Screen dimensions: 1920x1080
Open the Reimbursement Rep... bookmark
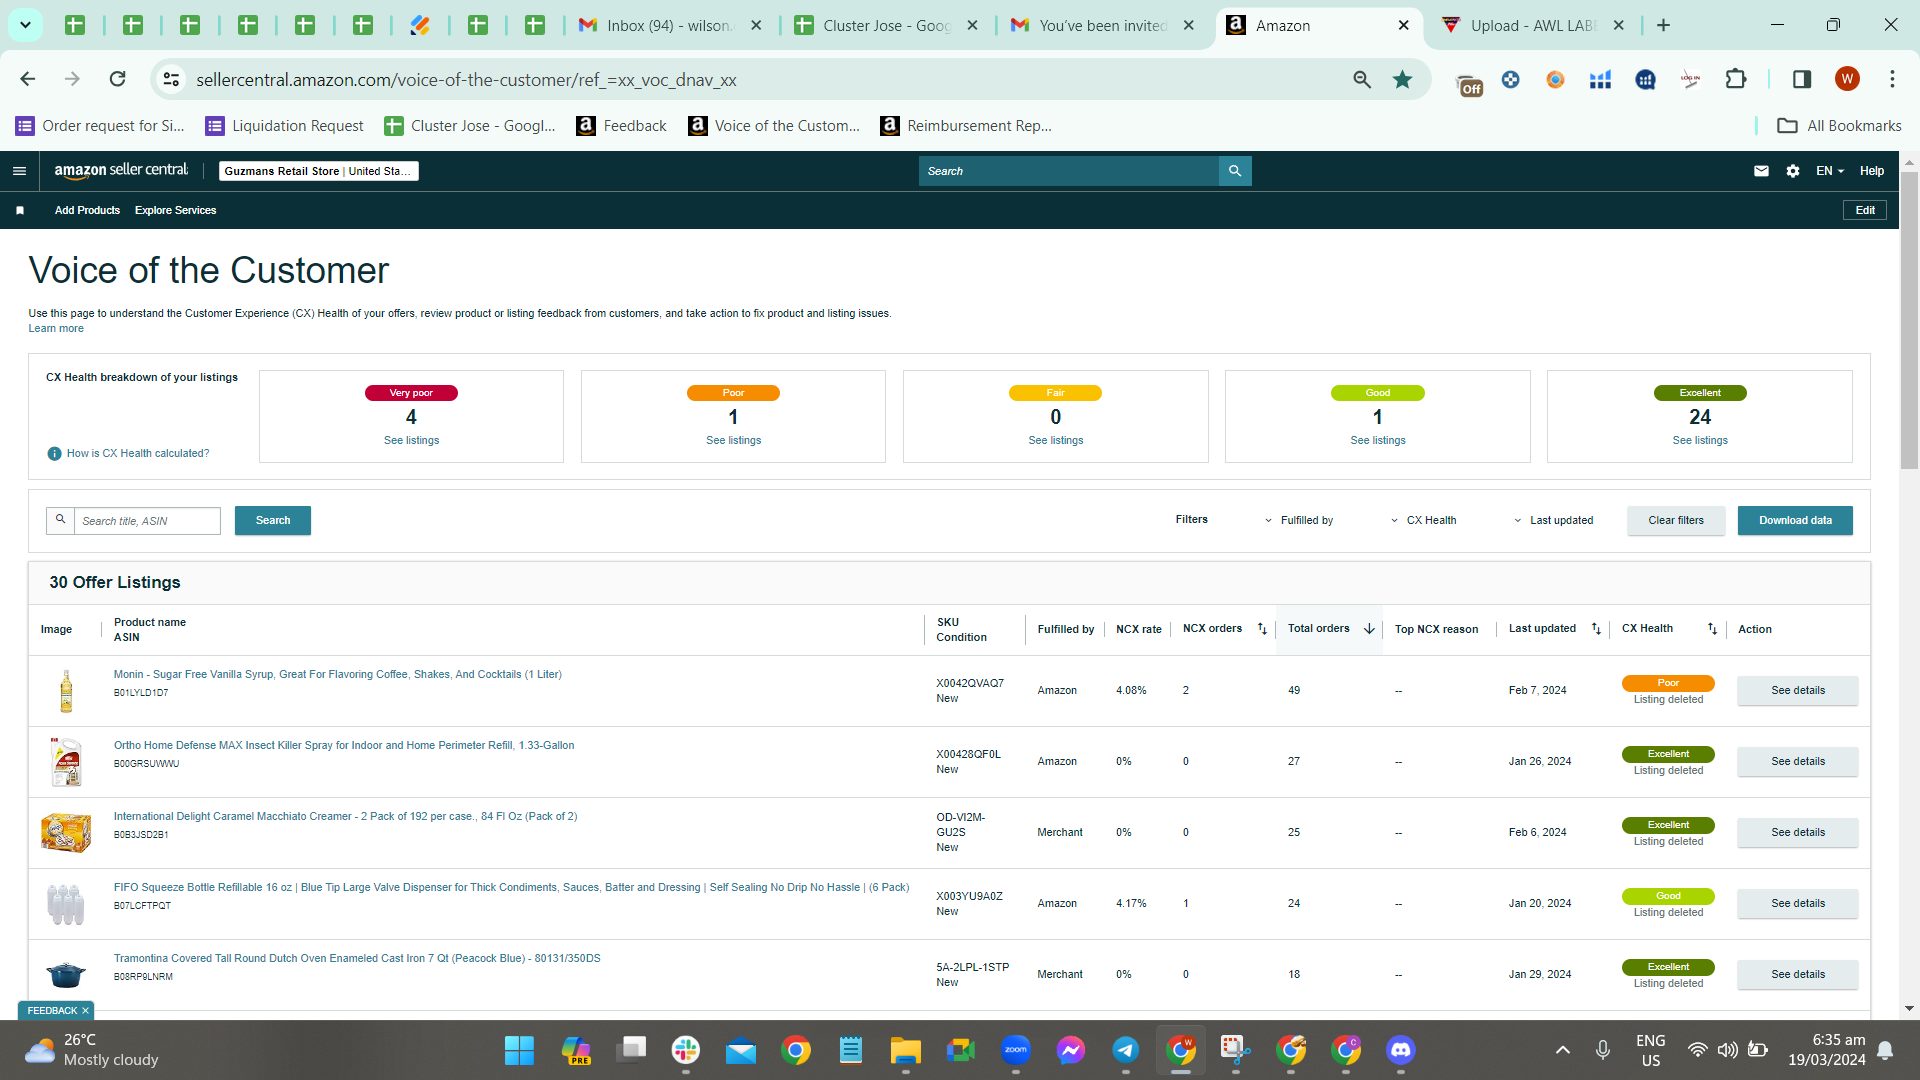point(967,125)
